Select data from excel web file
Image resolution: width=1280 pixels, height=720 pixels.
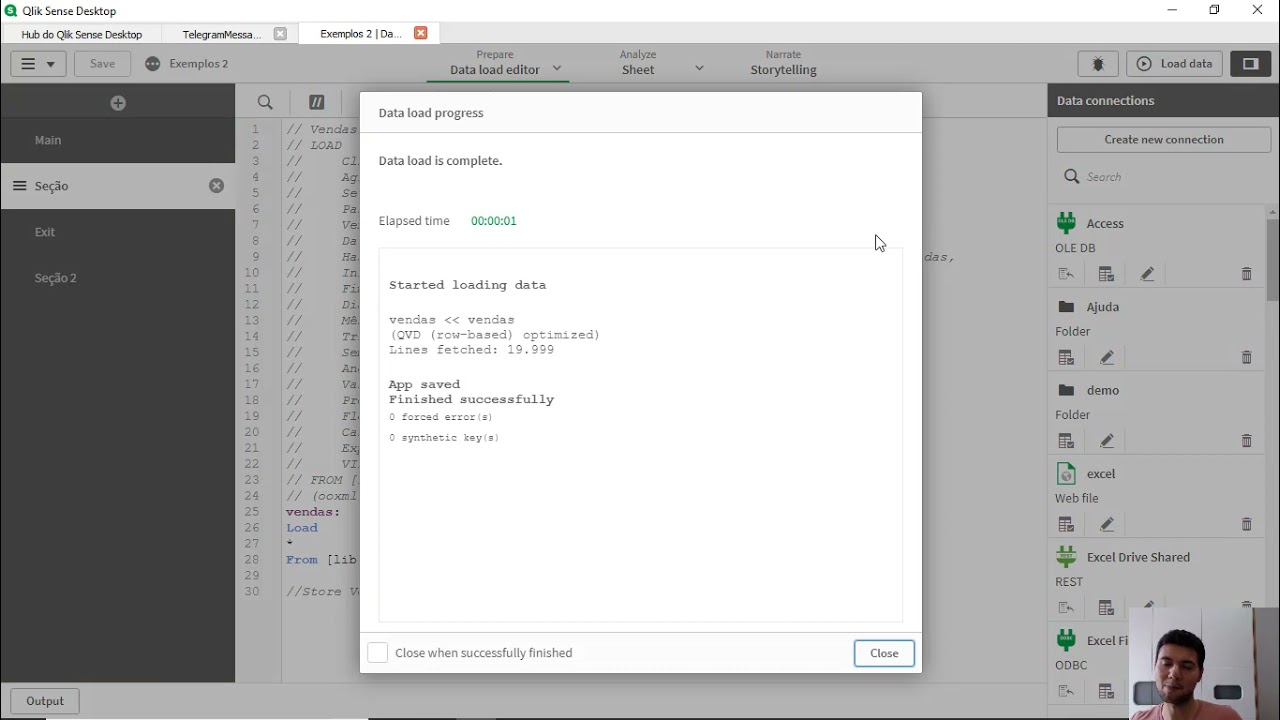click(x=1066, y=524)
